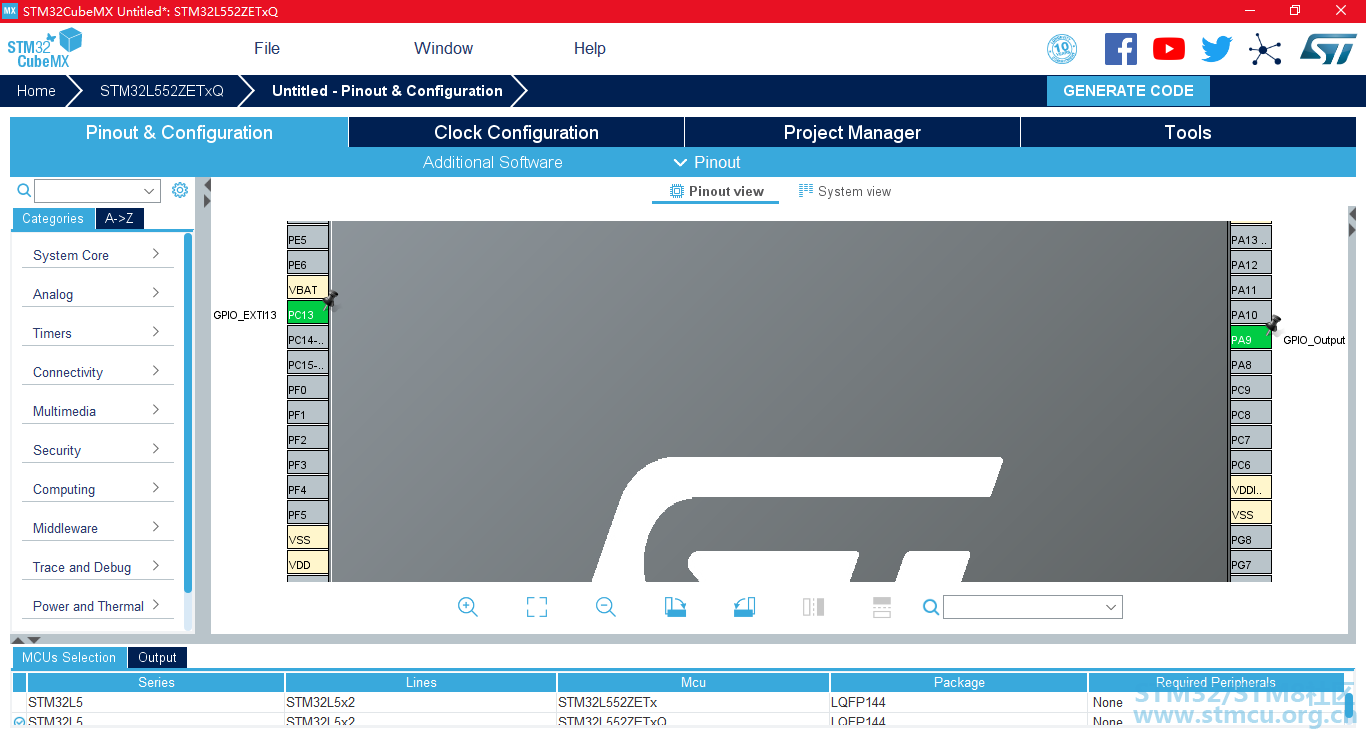This screenshot has width=1366, height=738.
Task: Click the VBAT pin
Action: coord(308,289)
